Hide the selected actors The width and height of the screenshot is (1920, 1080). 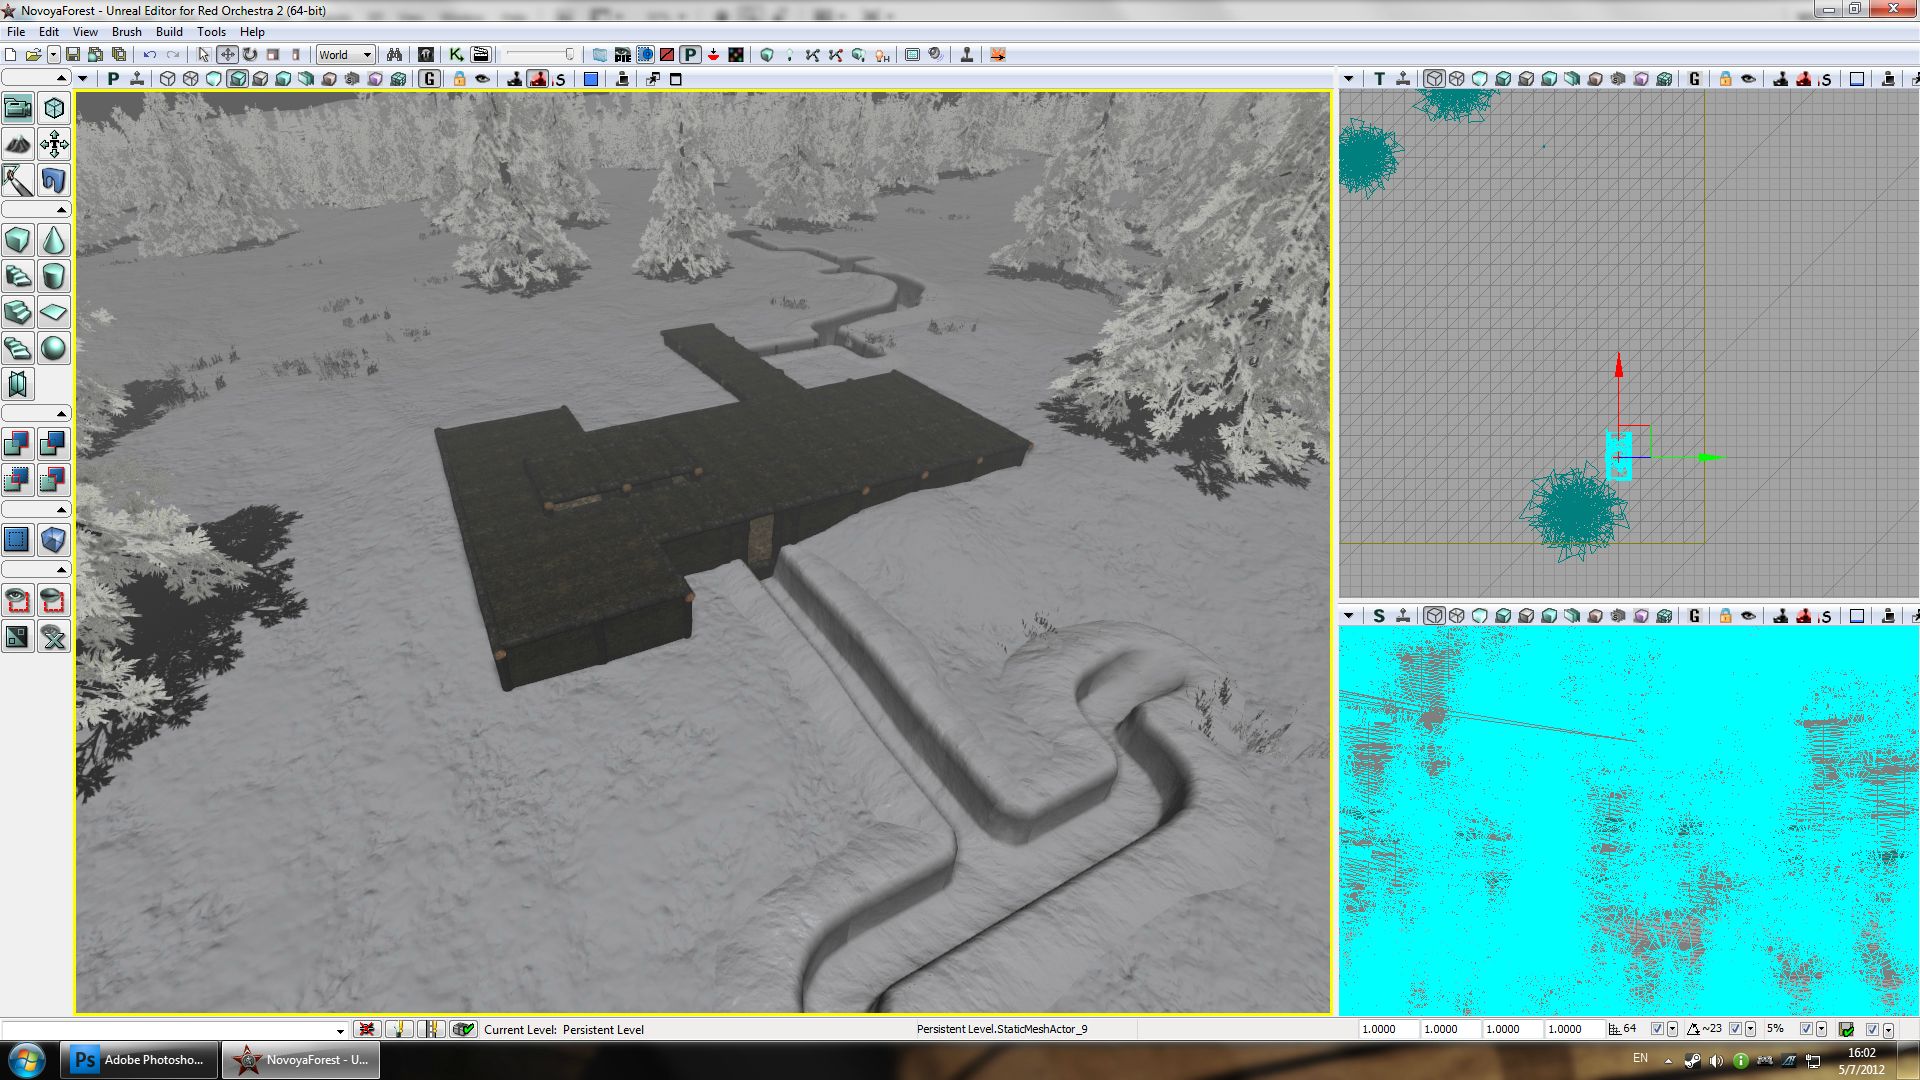[54, 600]
